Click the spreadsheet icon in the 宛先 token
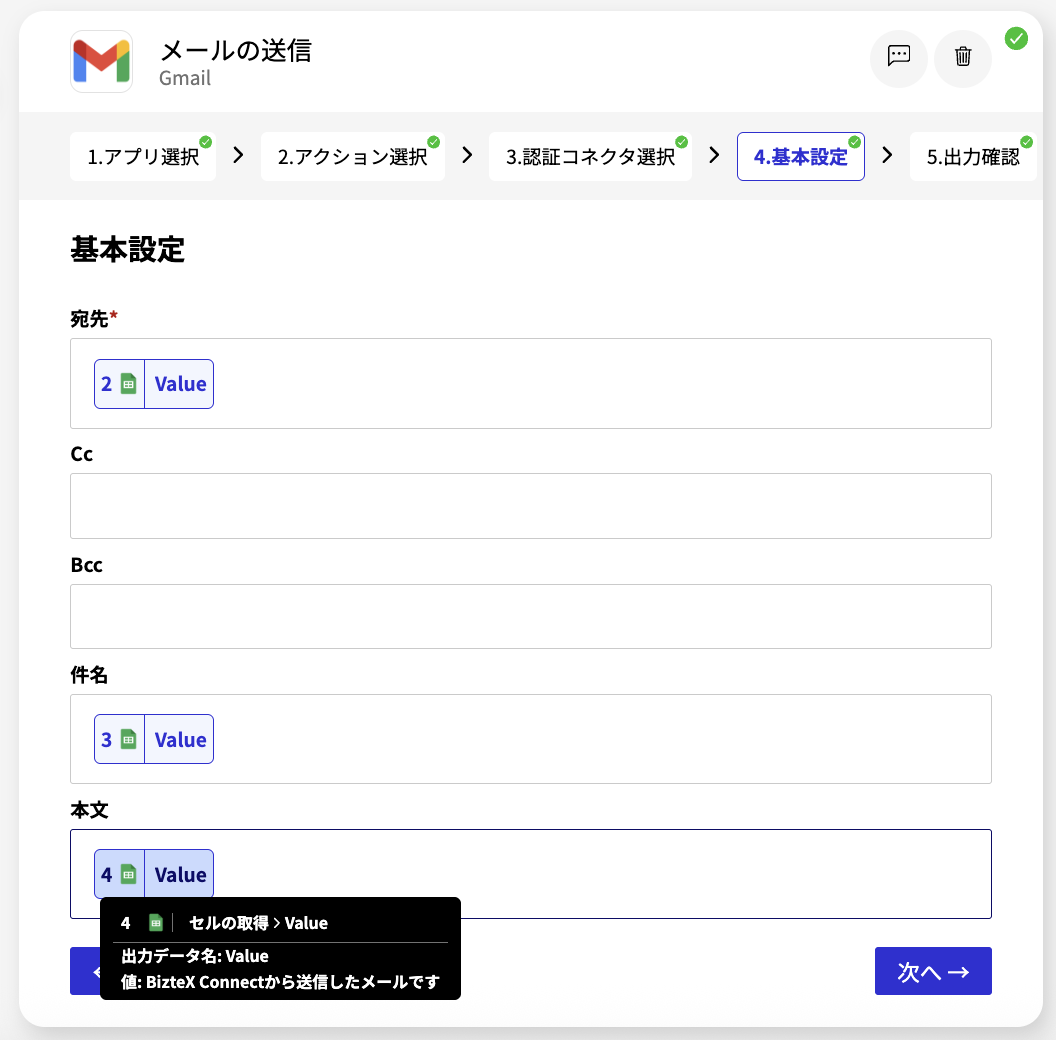1056x1040 pixels. [128, 384]
